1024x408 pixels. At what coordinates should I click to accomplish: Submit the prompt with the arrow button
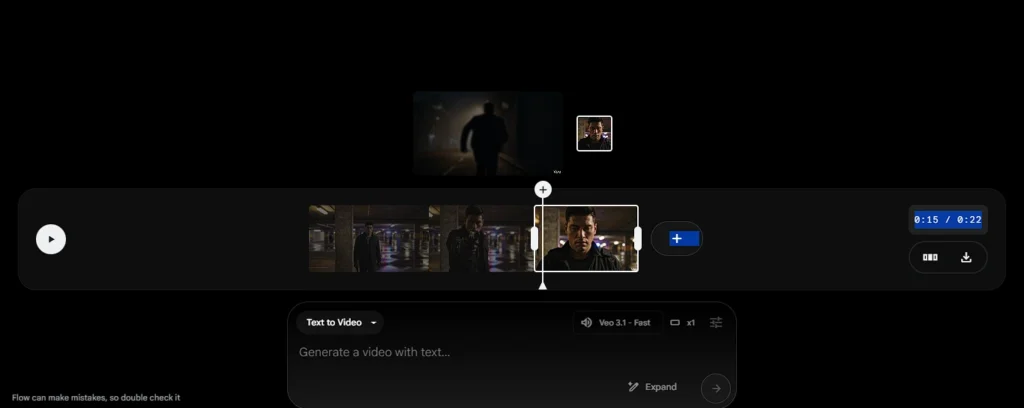pos(716,388)
